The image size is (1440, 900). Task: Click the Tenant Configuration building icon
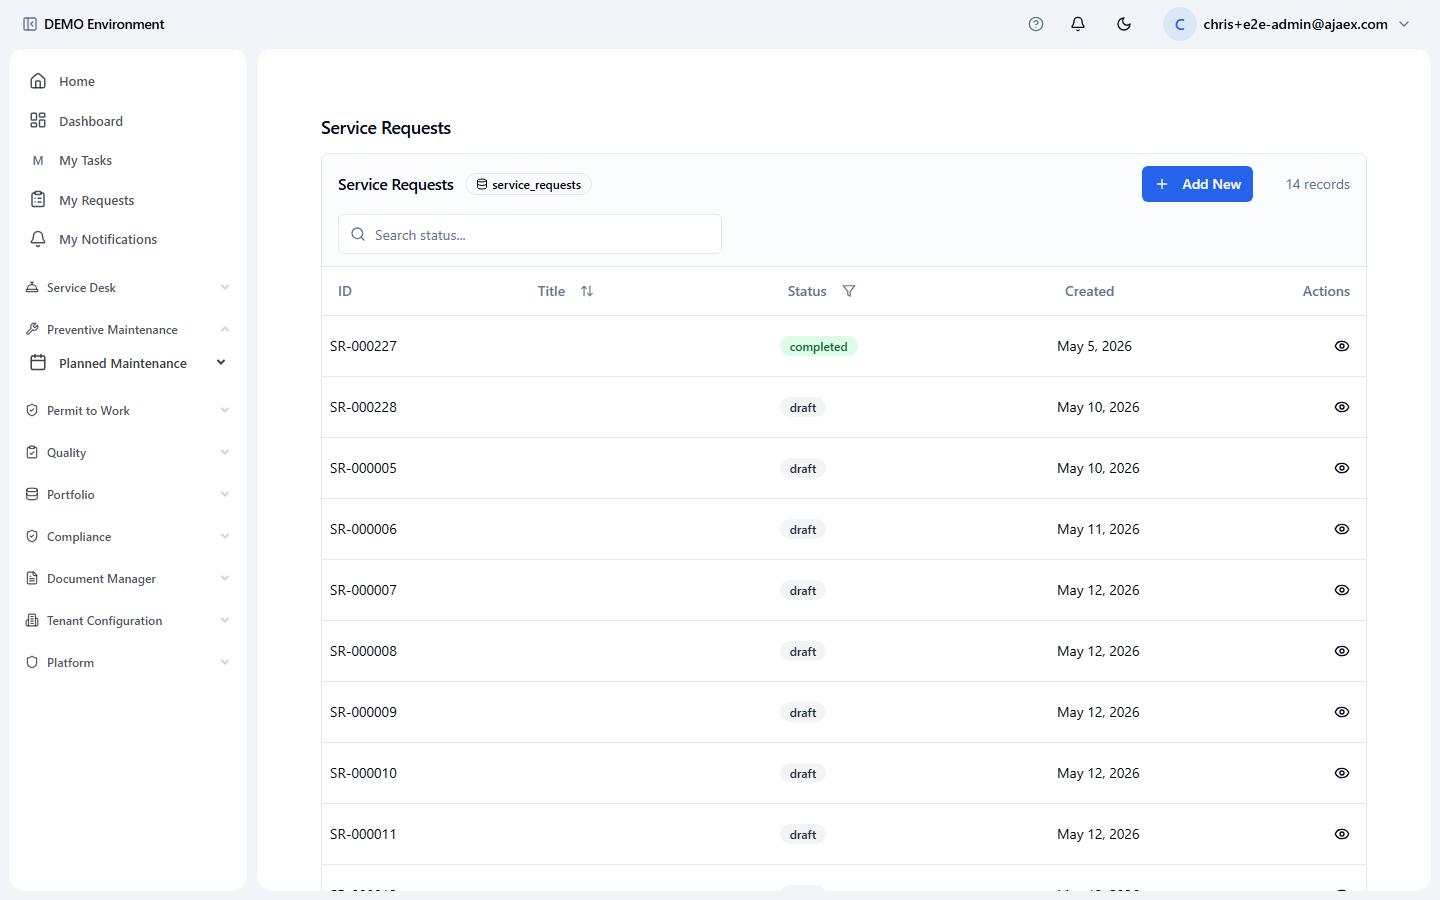tap(32, 620)
